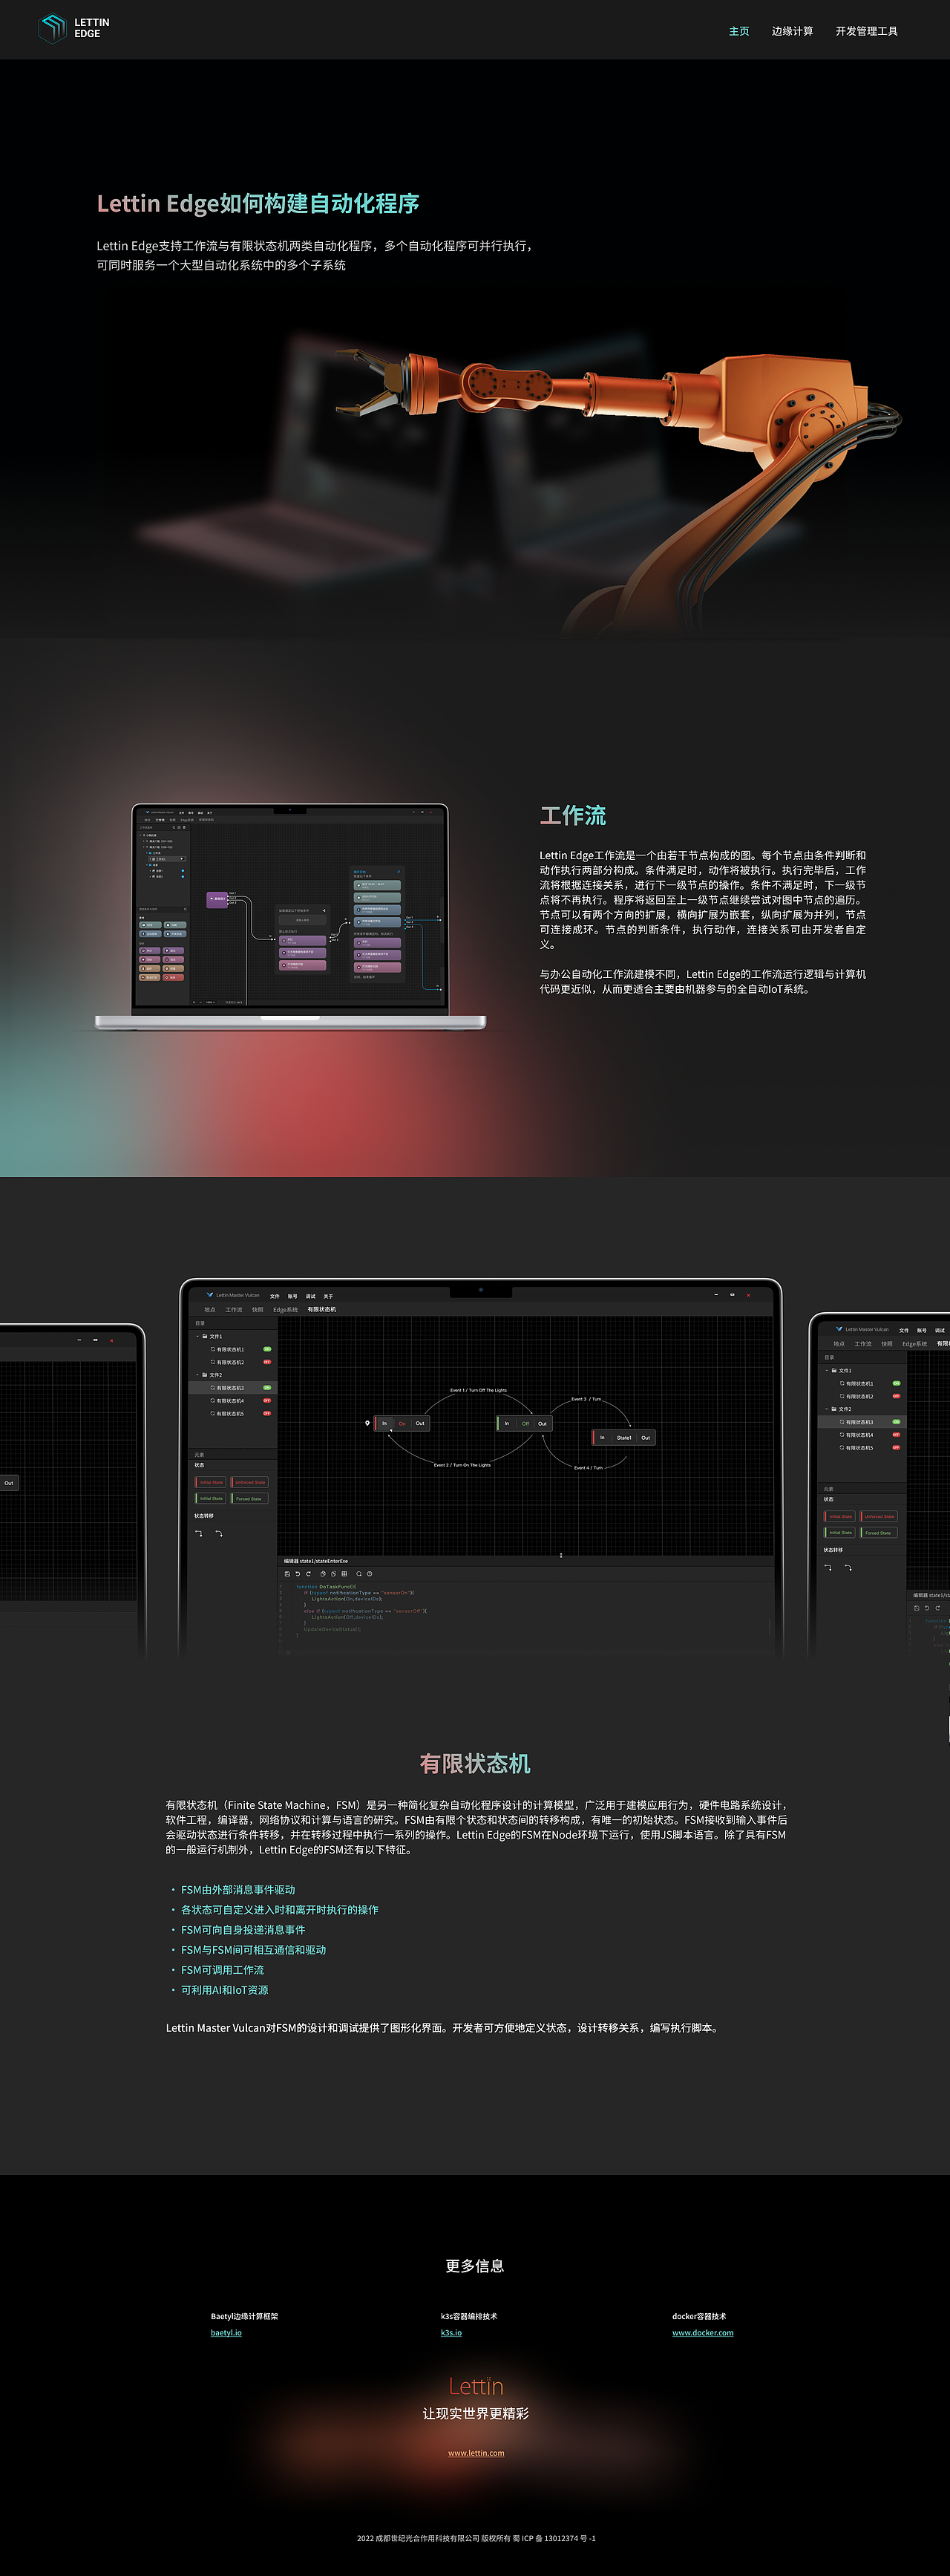Select 有限状态机1 in center mockup tree
This screenshot has height=2576, width=950.
point(228,1349)
